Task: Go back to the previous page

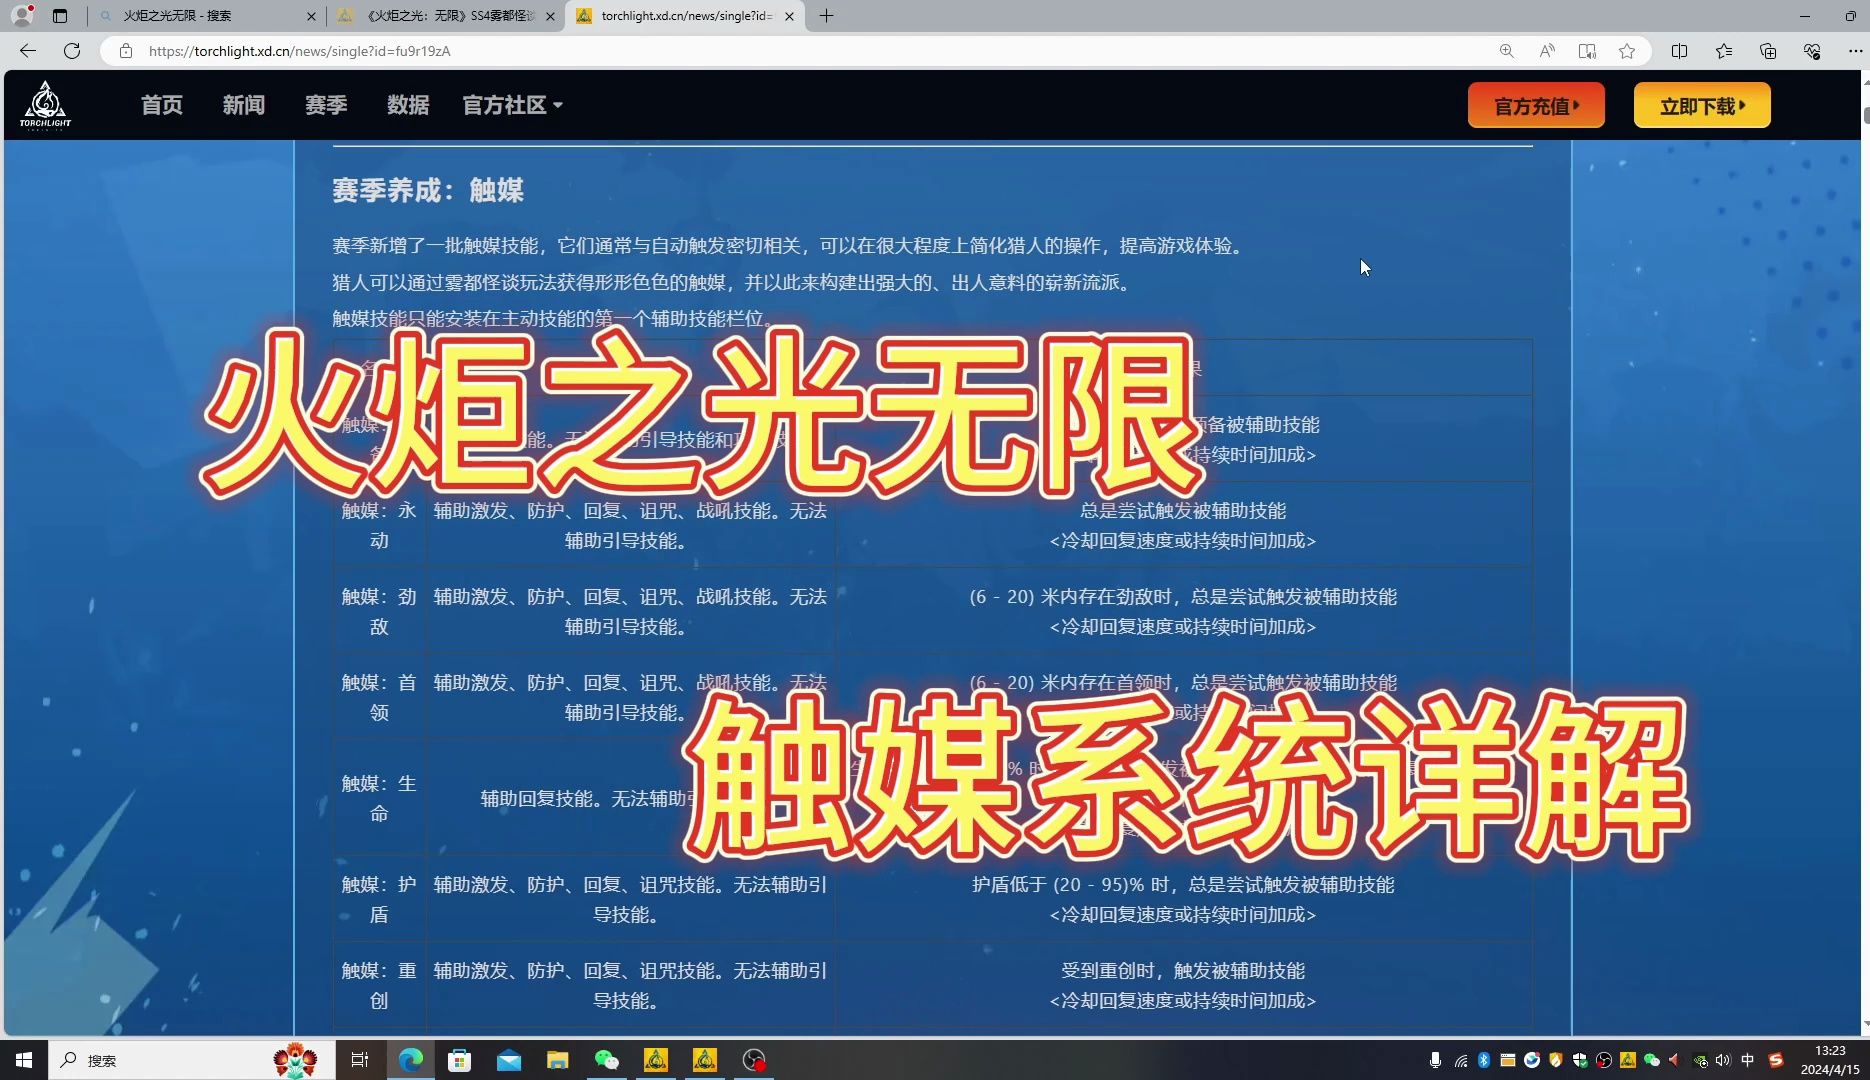Action: pyautogui.click(x=27, y=51)
